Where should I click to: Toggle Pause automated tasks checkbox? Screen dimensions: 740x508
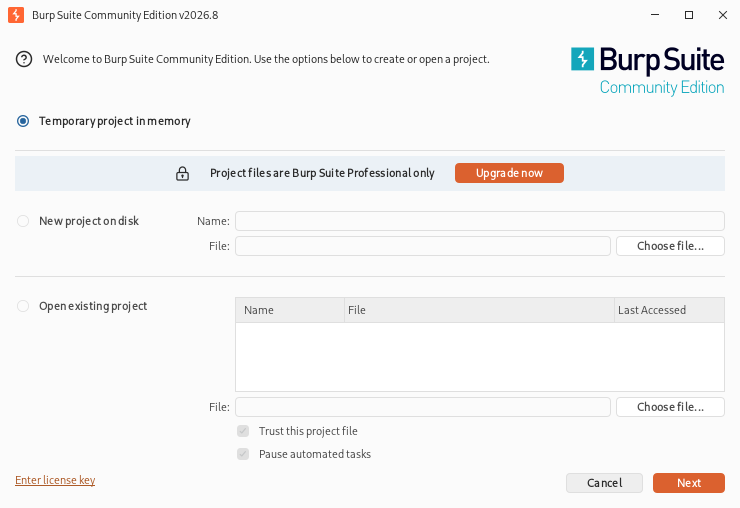tap(243, 454)
